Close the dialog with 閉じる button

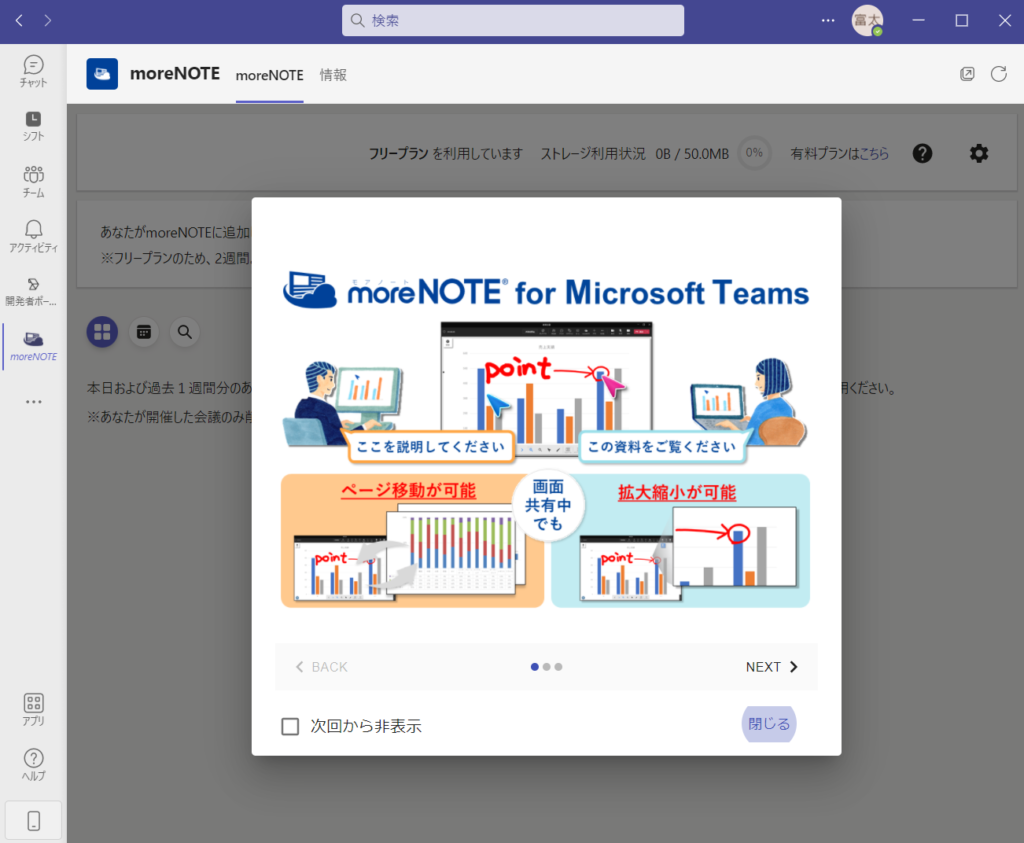pyautogui.click(x=769, y=724)
